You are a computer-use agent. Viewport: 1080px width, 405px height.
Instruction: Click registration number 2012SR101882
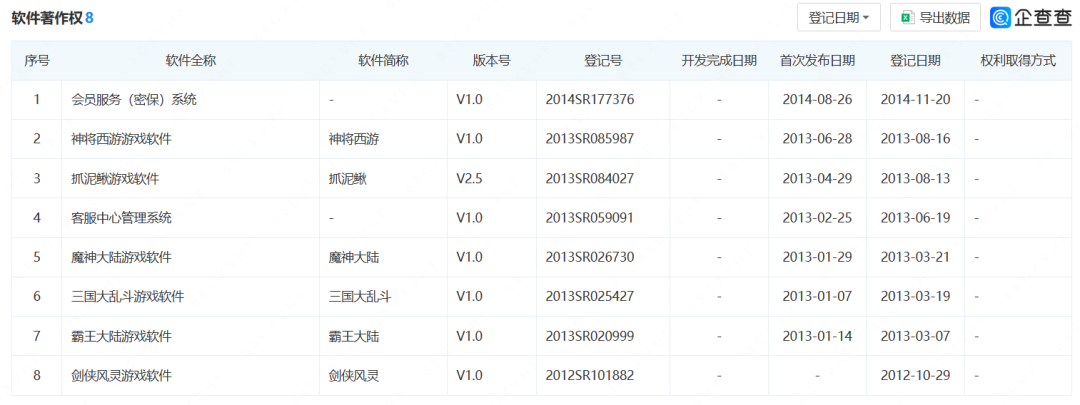590,376
